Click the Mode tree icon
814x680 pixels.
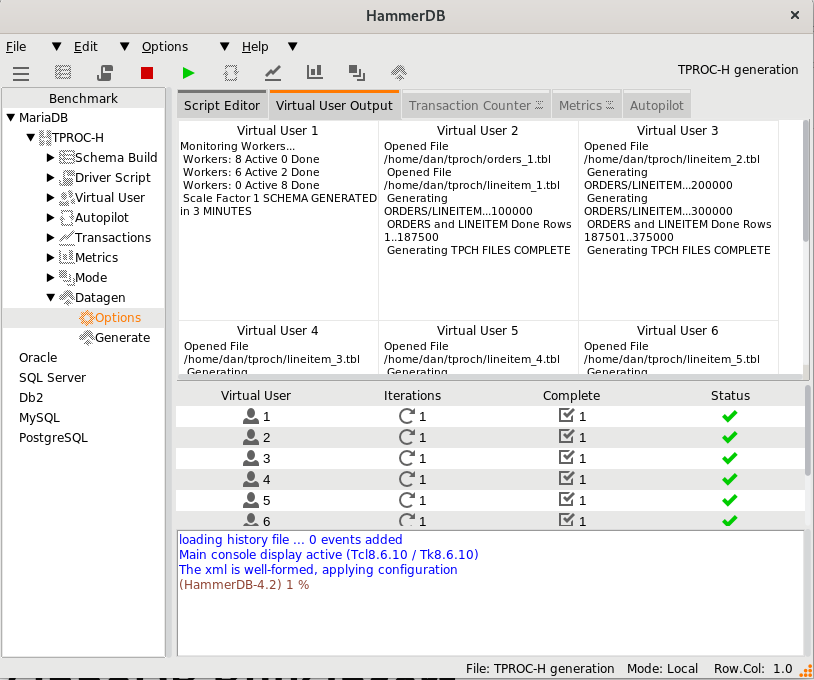click(x=66, y=278)
